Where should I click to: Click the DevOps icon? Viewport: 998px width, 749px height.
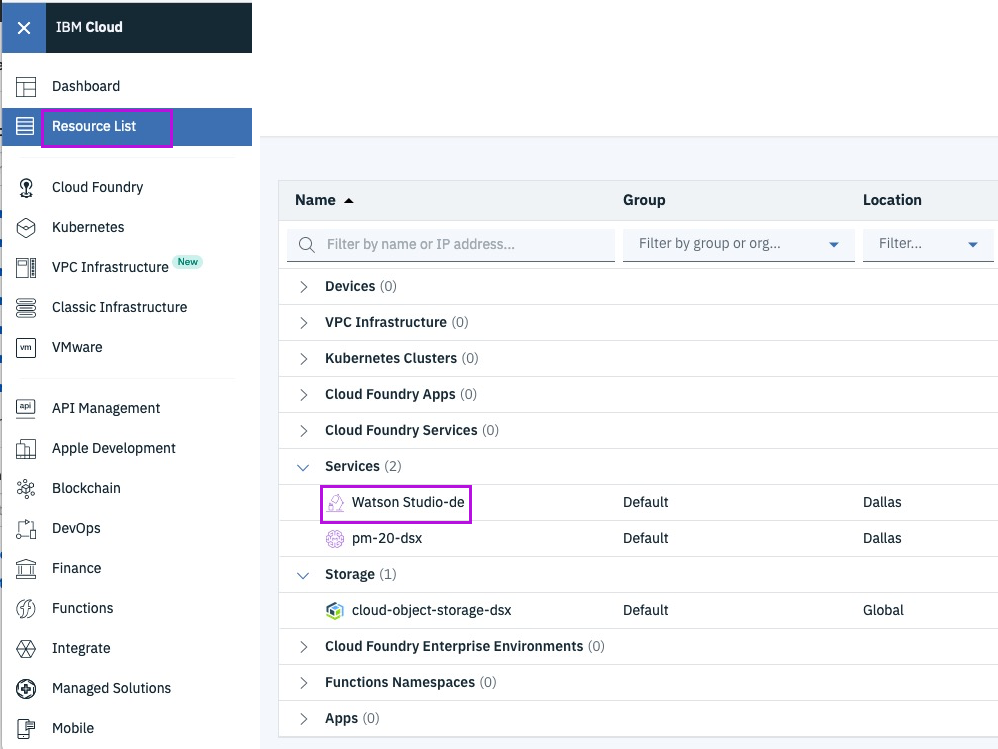[25, 529]
